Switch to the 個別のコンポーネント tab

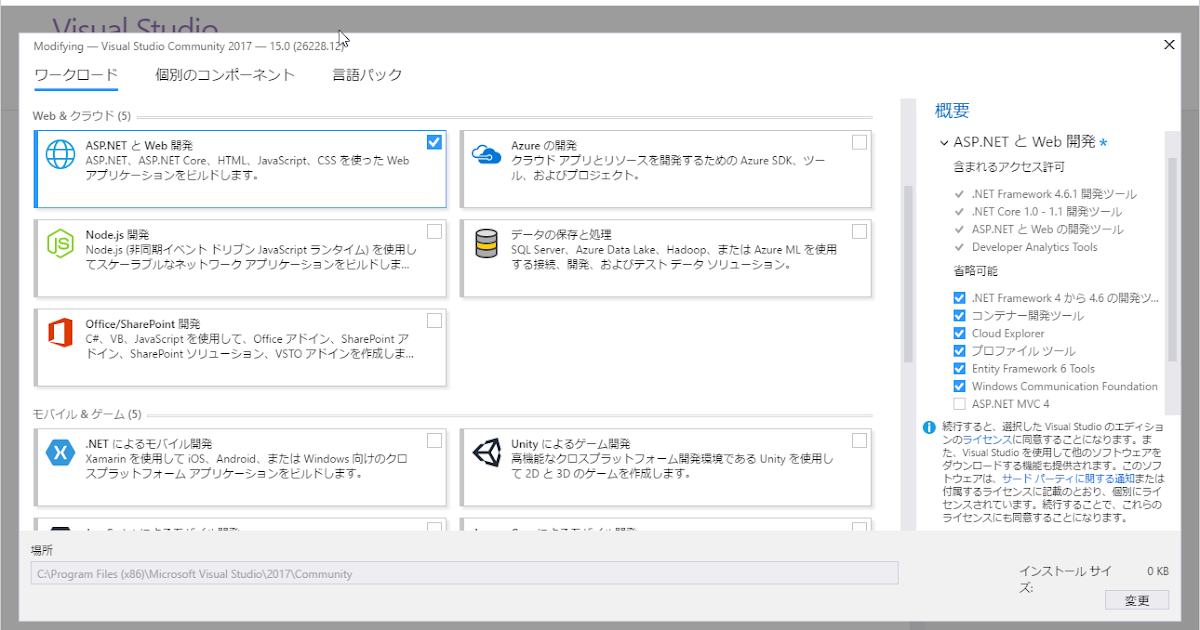click(x=224, y=74)
